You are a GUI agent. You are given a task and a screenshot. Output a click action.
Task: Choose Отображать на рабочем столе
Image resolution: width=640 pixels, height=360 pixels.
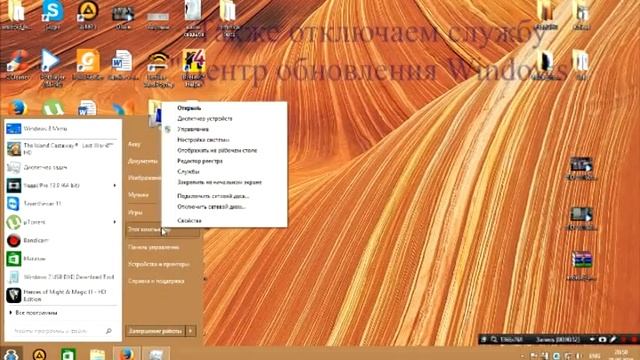pyautogui.click(x=224, y=151)
